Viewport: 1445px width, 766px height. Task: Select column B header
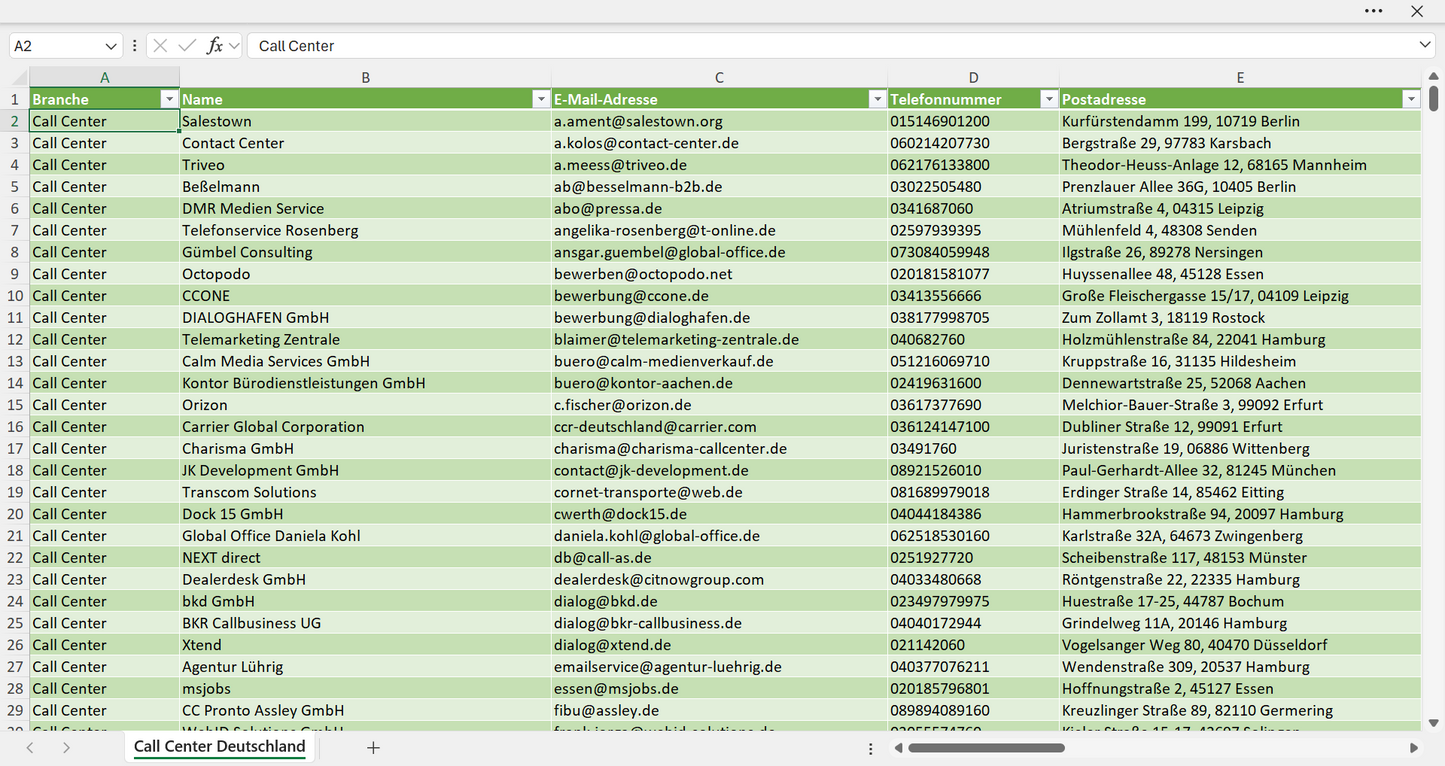pos(365,77)
